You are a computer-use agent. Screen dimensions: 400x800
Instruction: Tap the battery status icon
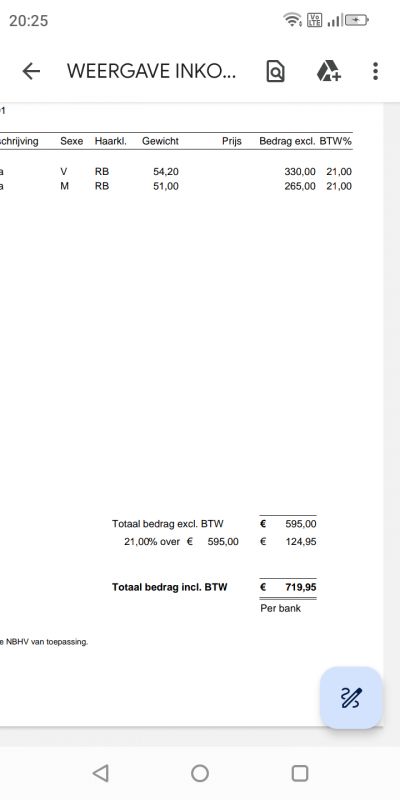(x=357, y=20)
